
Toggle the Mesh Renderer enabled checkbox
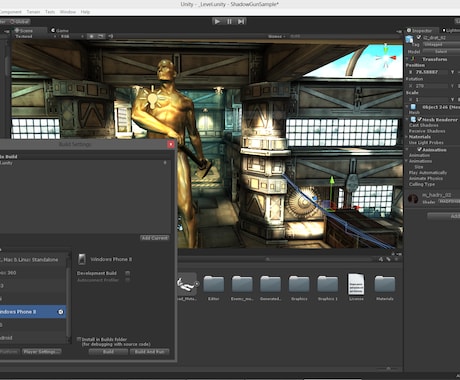point(420,119)
